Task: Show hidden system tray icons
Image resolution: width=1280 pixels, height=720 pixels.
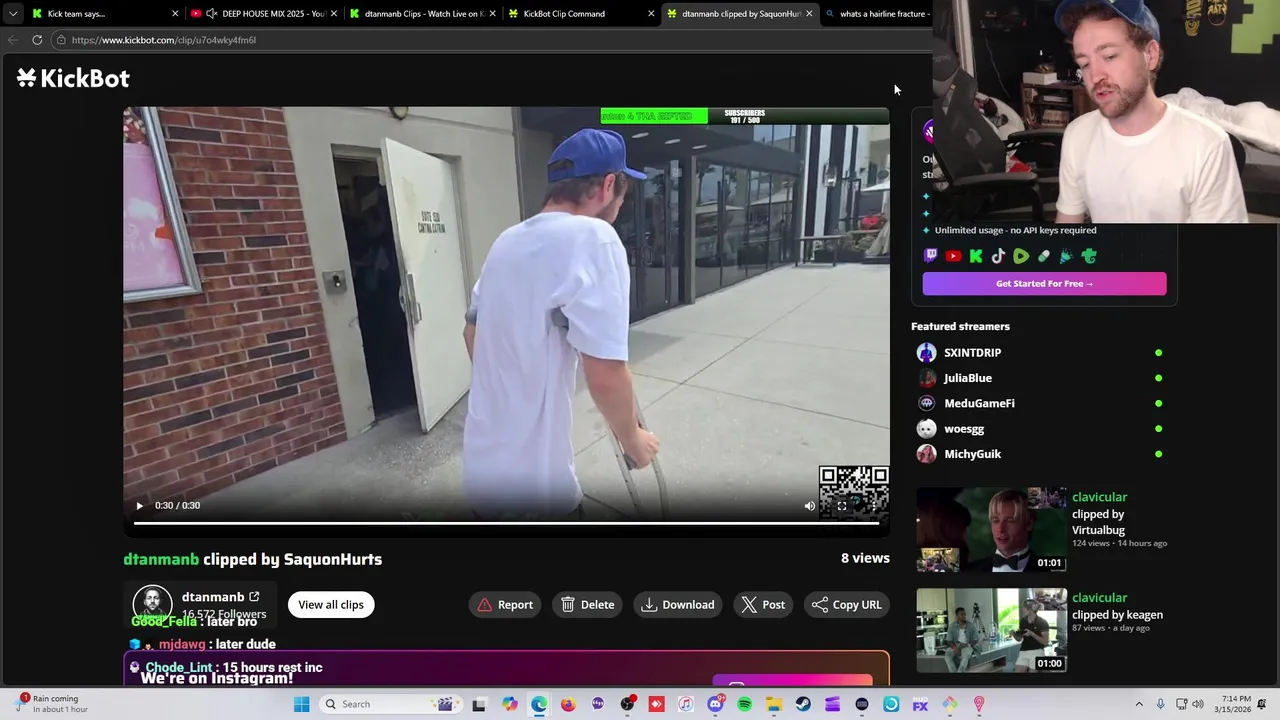Action: tap(1138, 704)
